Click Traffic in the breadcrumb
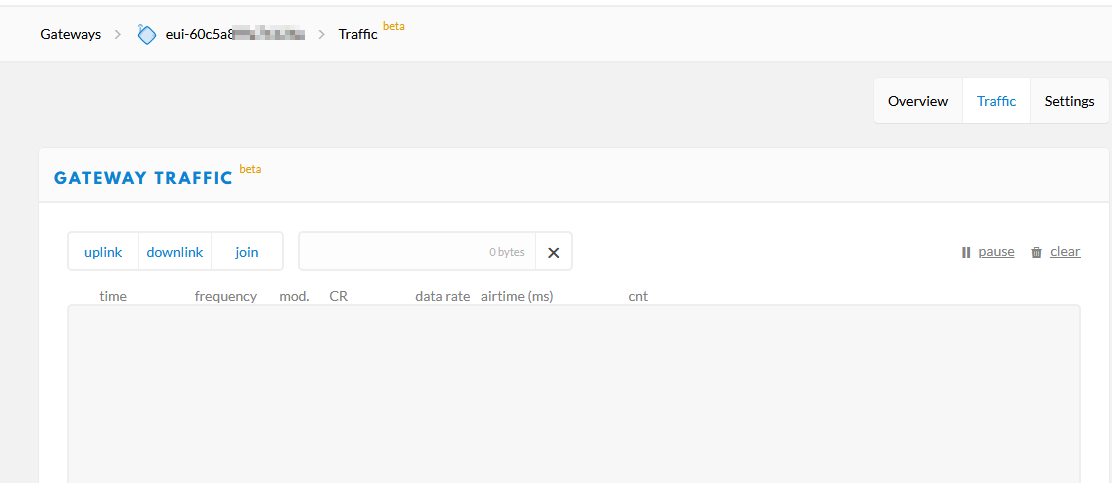The image size is (1112, 483). pyautogui.click(x=358, y=34)
